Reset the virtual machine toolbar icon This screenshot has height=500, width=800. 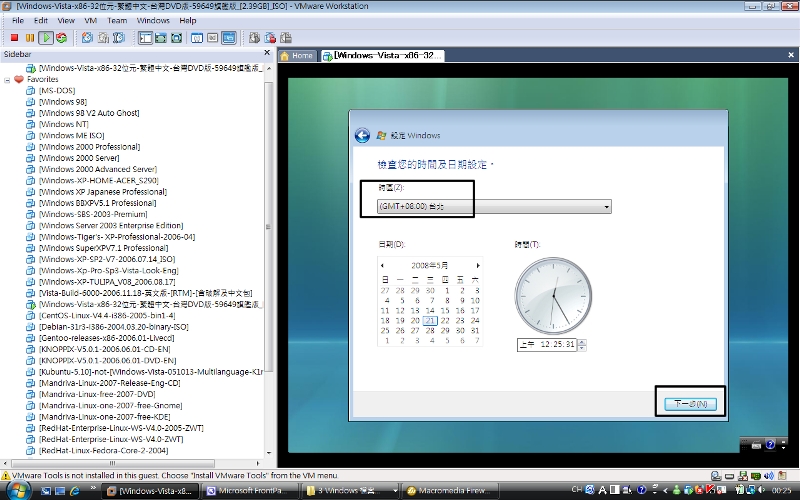62,38
